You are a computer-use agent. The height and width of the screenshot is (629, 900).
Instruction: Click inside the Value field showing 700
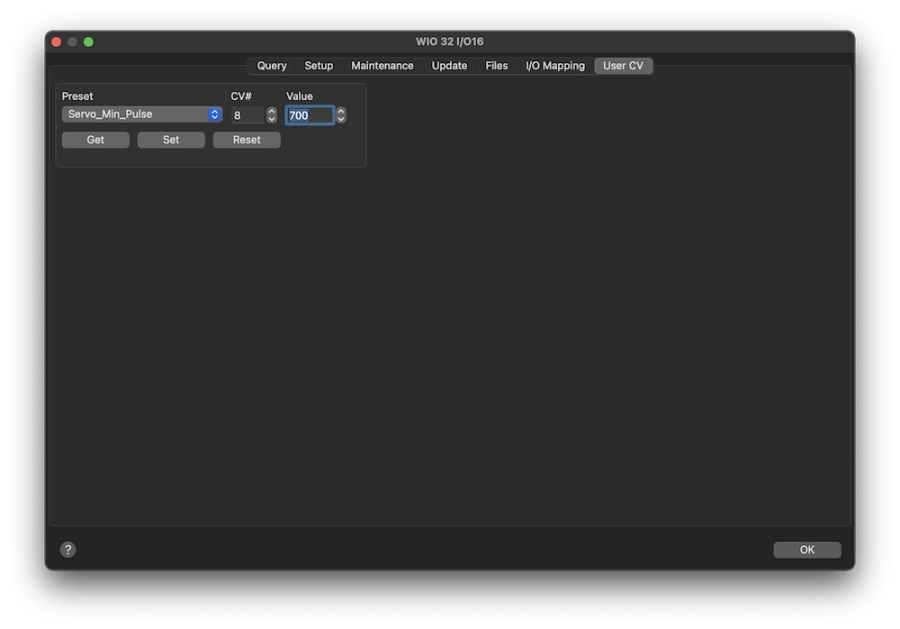tap(309, 116)
